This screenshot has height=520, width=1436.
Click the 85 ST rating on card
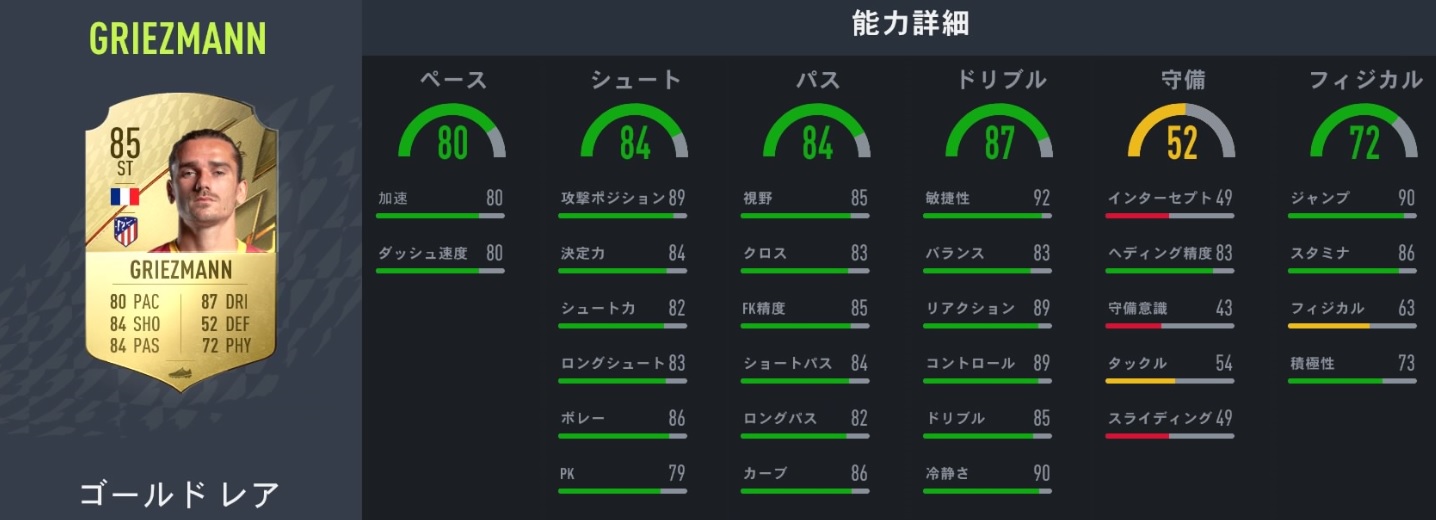pyautogui.click(x=124, y=153)
